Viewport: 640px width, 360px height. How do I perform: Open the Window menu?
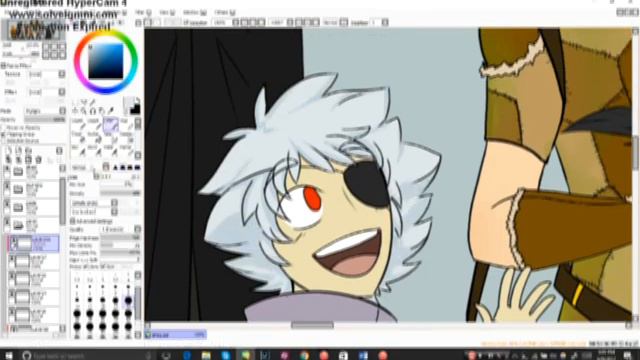tap(195, 13)
